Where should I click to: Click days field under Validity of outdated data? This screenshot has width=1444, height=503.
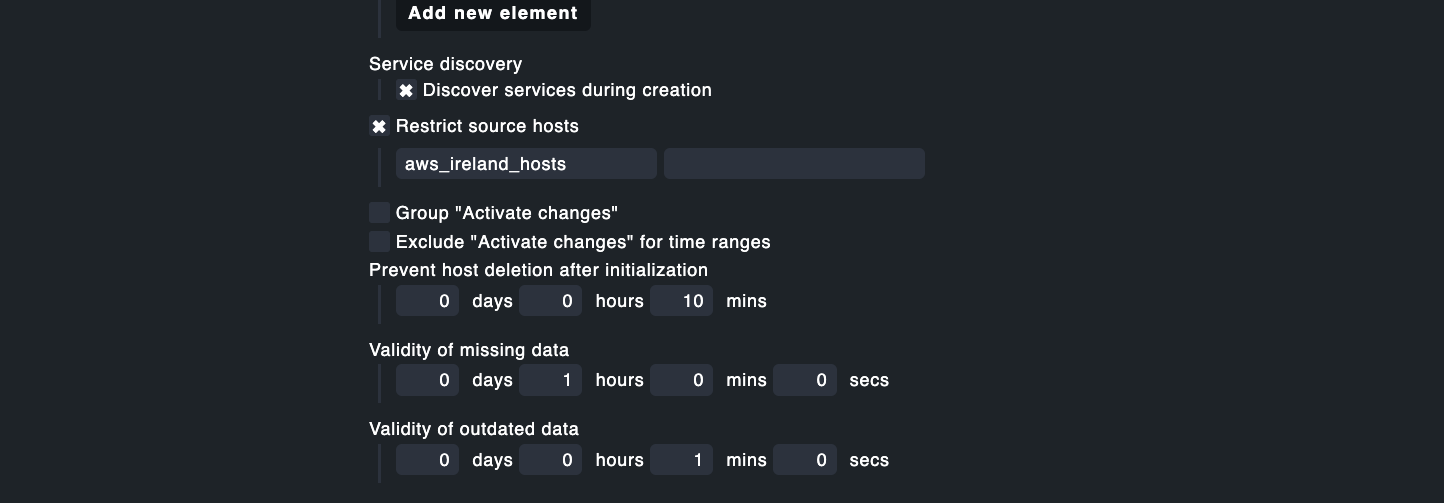tap(428, 460)
